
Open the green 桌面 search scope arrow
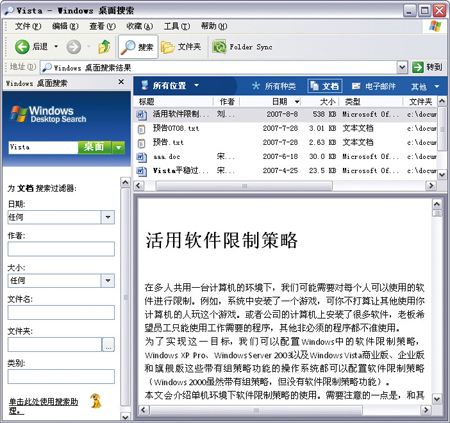point(118,147)
